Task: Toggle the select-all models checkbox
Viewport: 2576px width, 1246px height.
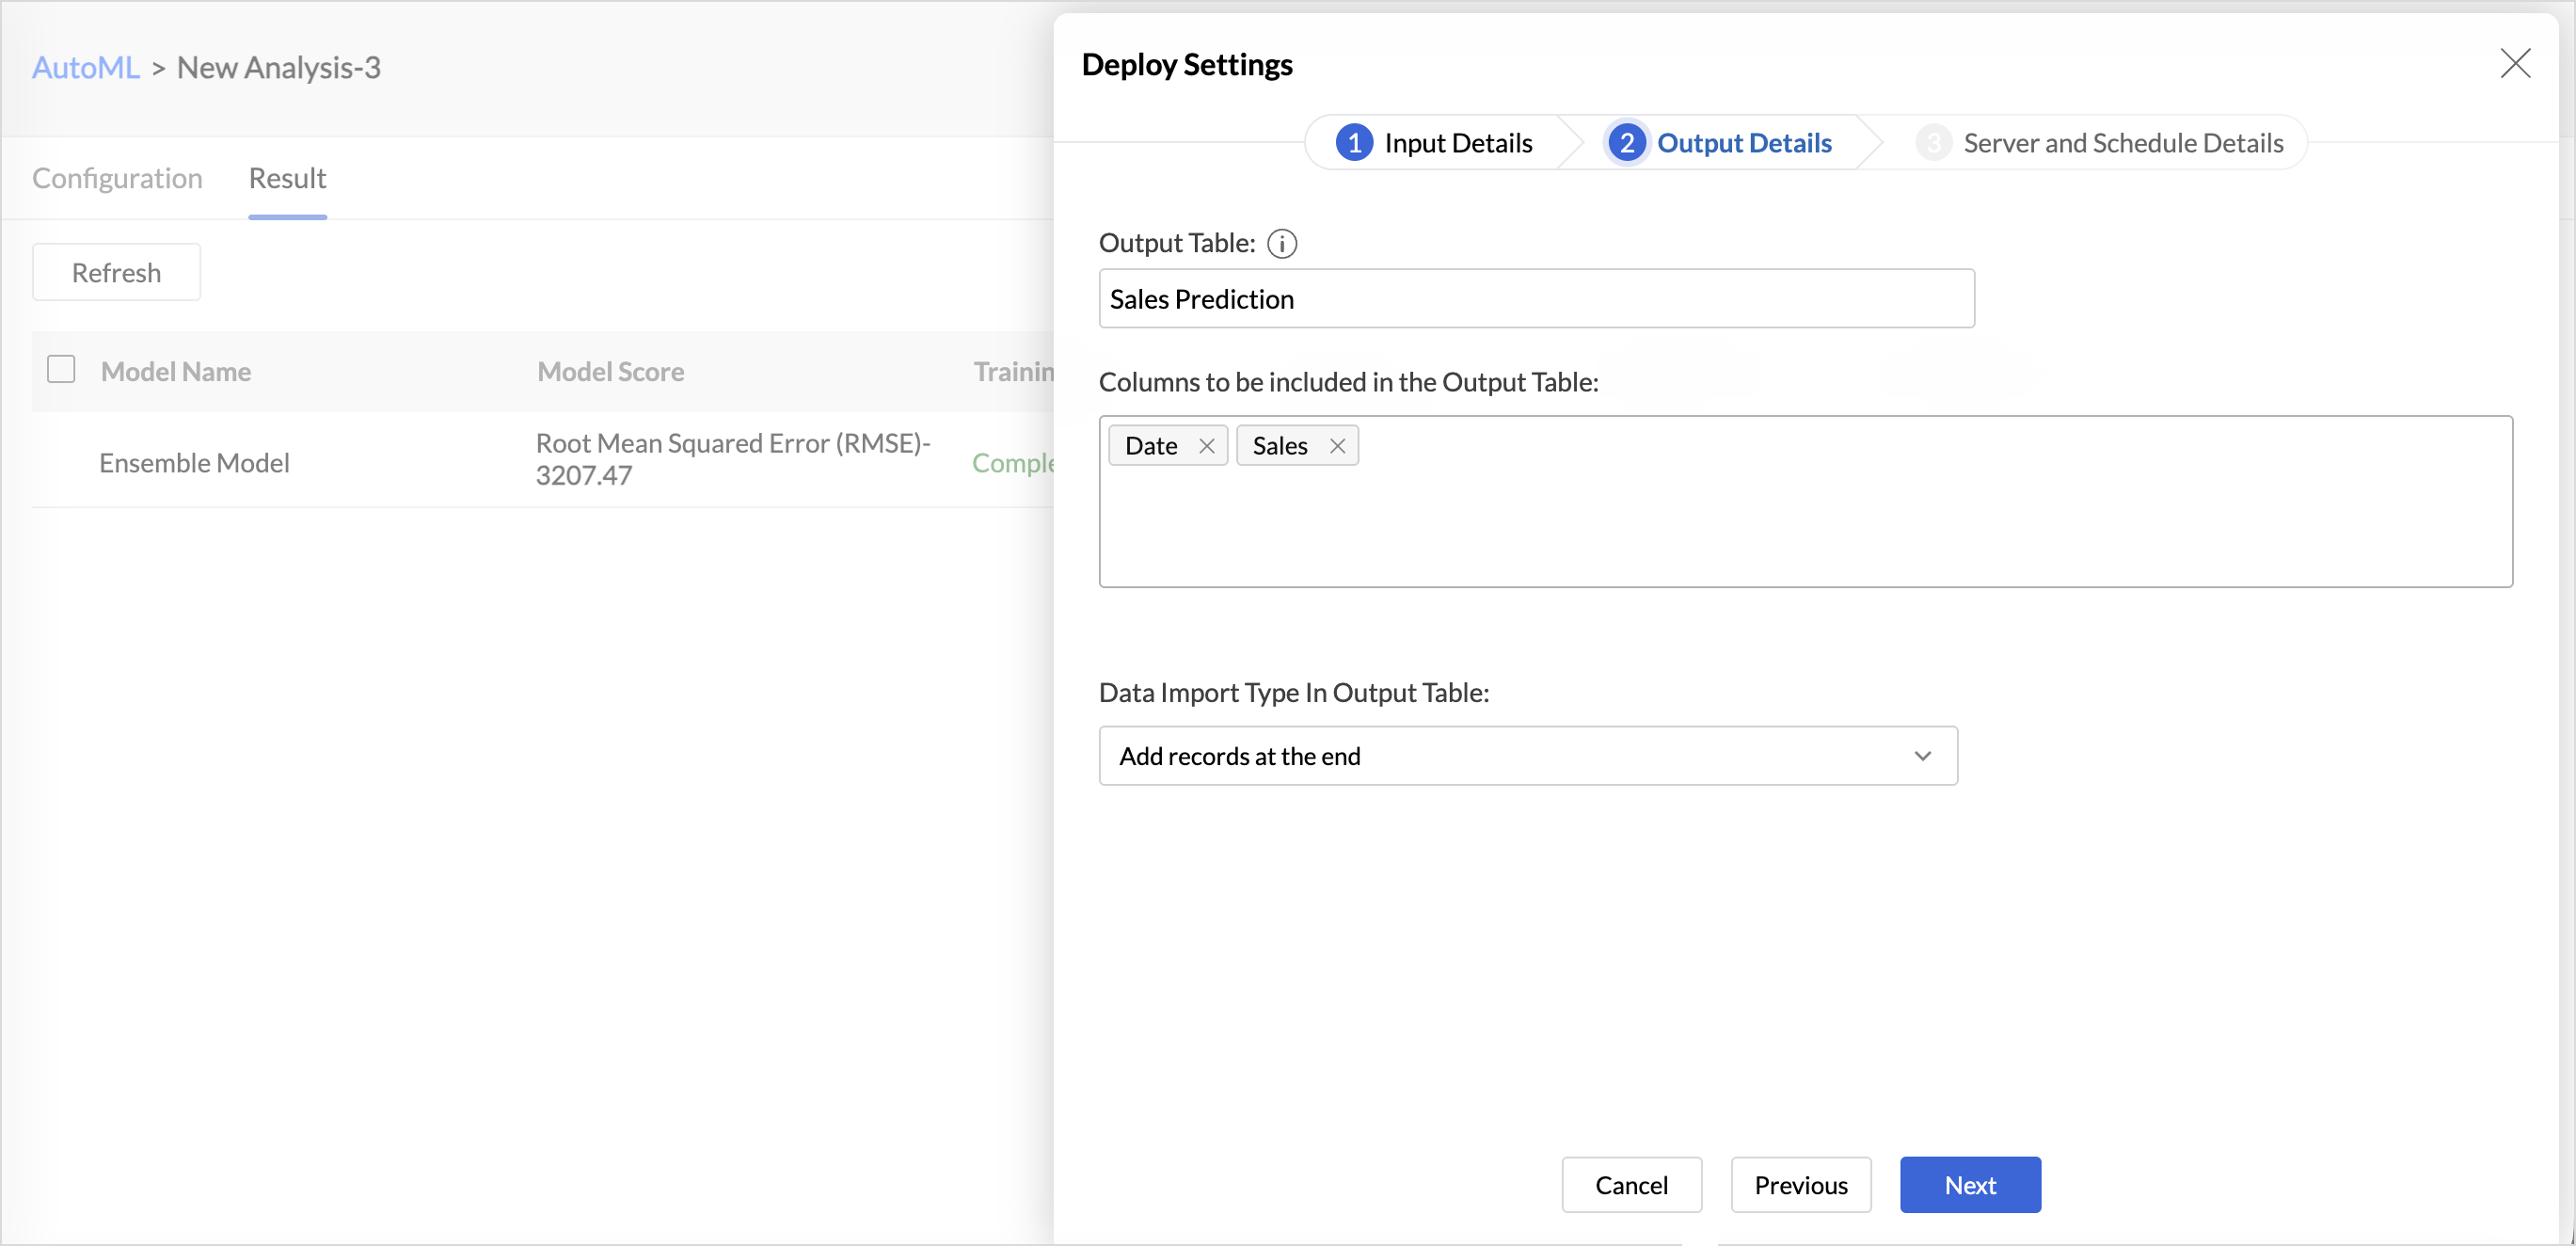Action: pos(61,370)
